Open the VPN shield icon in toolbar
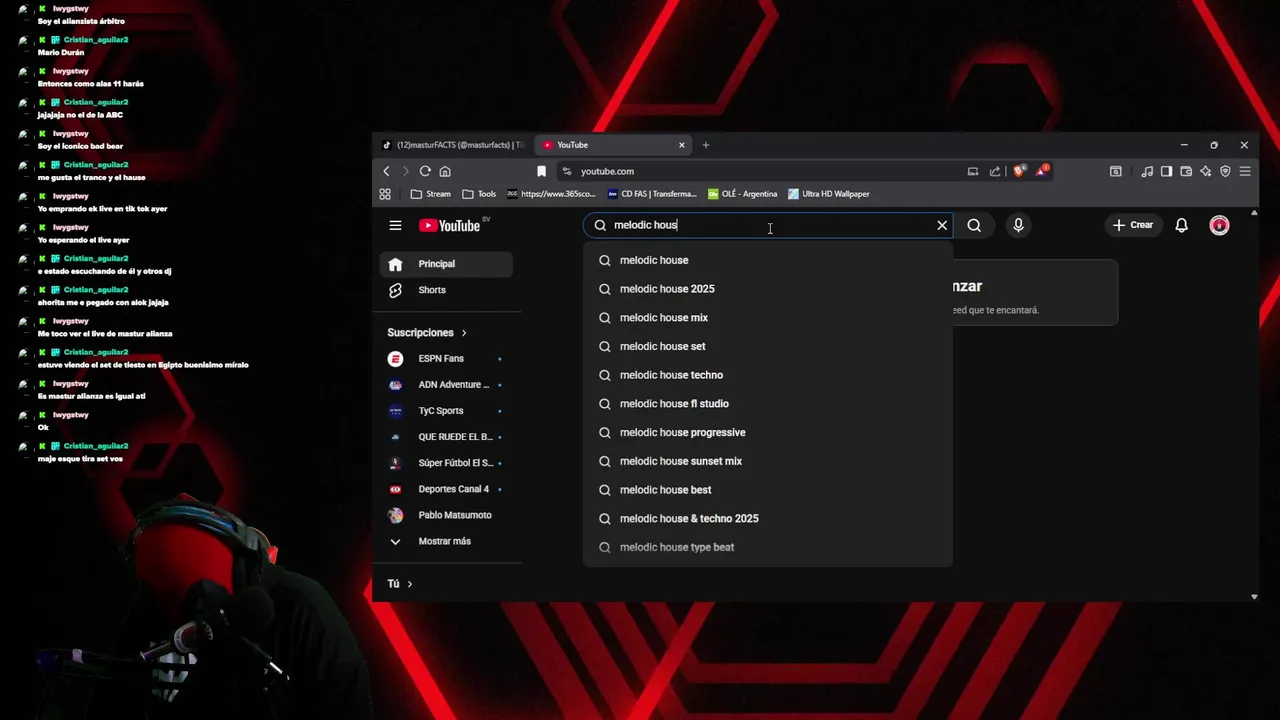 click(x=1225, y=171)
